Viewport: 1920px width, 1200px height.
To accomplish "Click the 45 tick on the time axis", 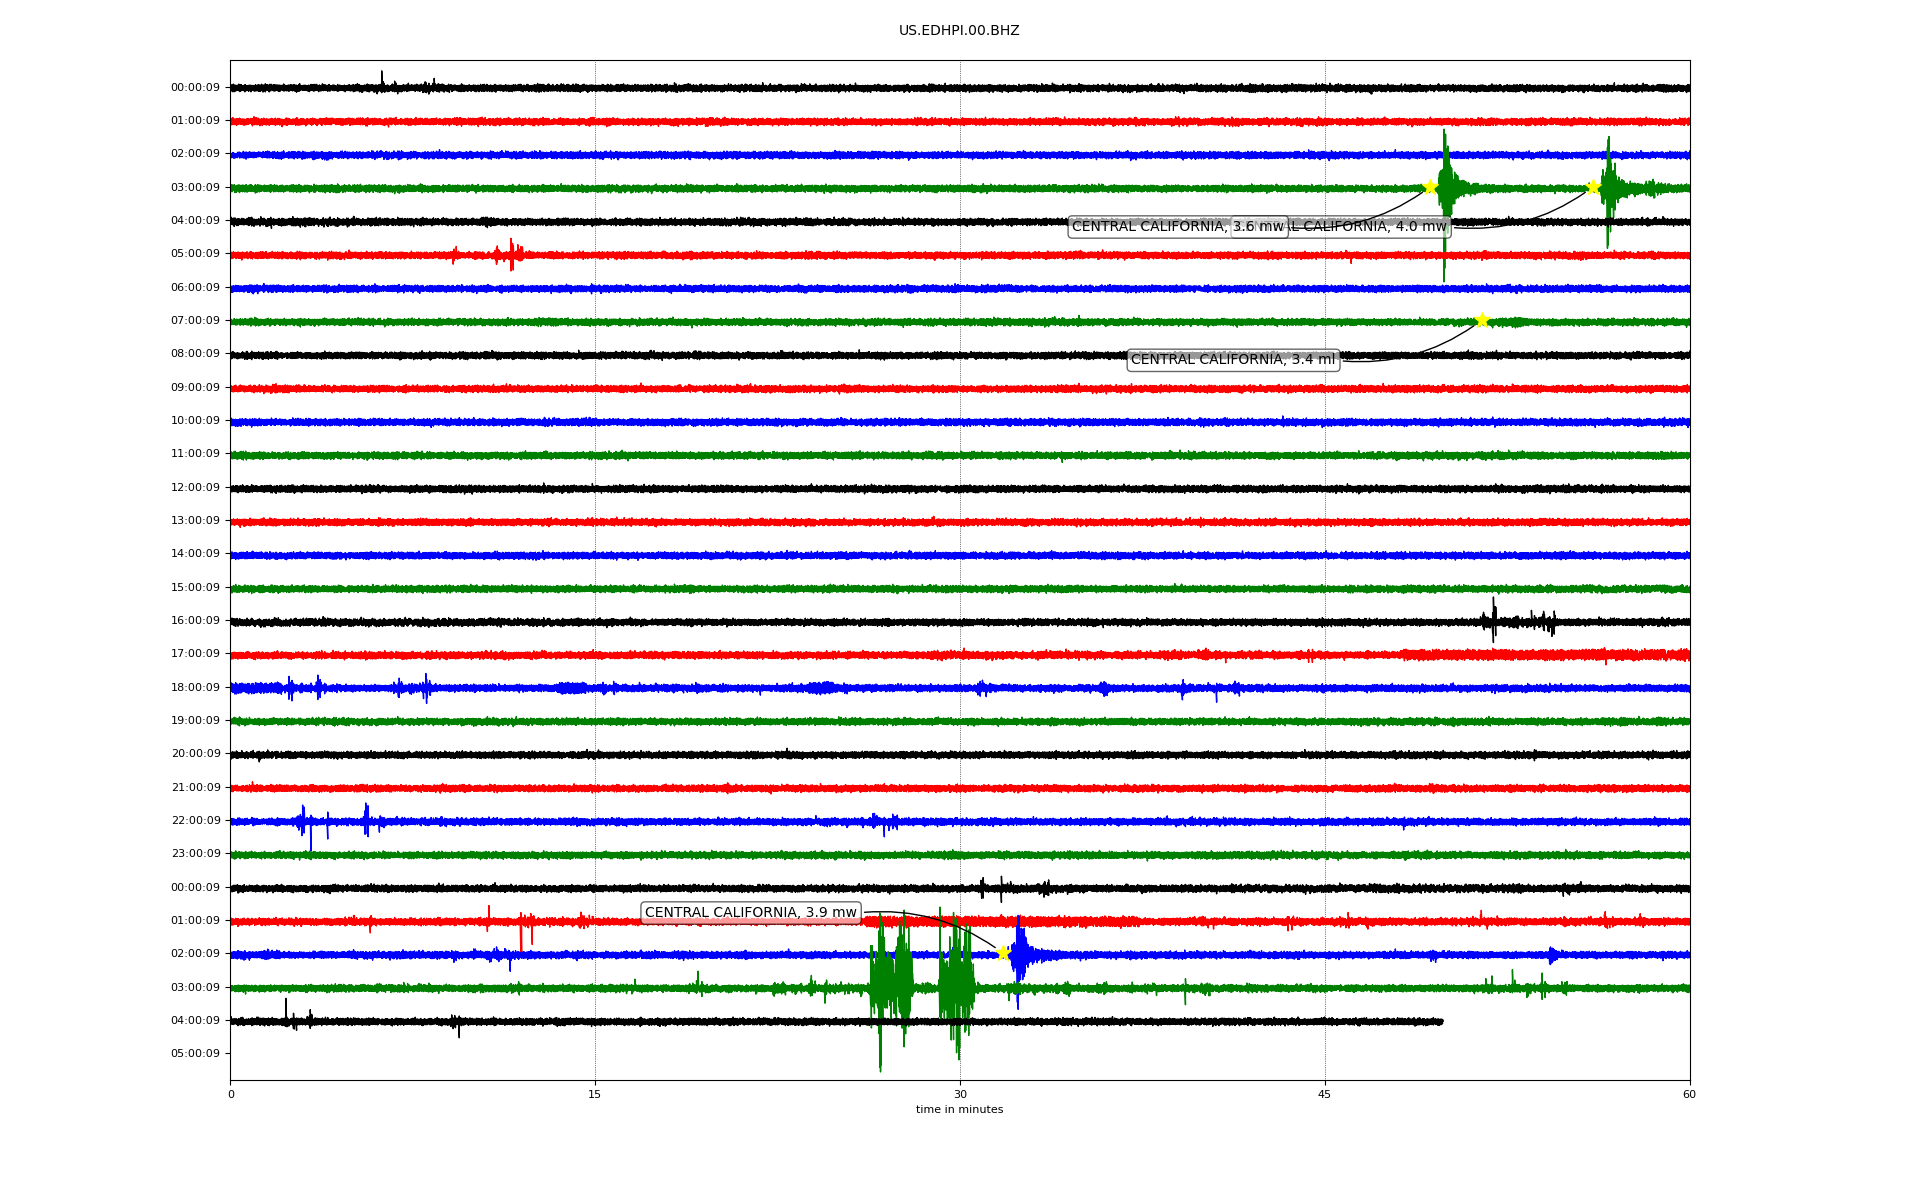I will click(x=1325, y=1094).
